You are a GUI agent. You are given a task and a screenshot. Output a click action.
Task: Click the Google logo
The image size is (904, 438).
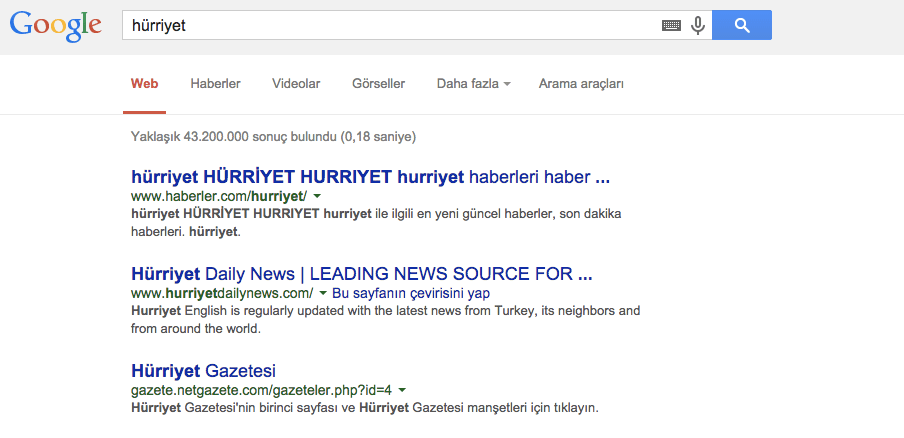coord(55,25)
